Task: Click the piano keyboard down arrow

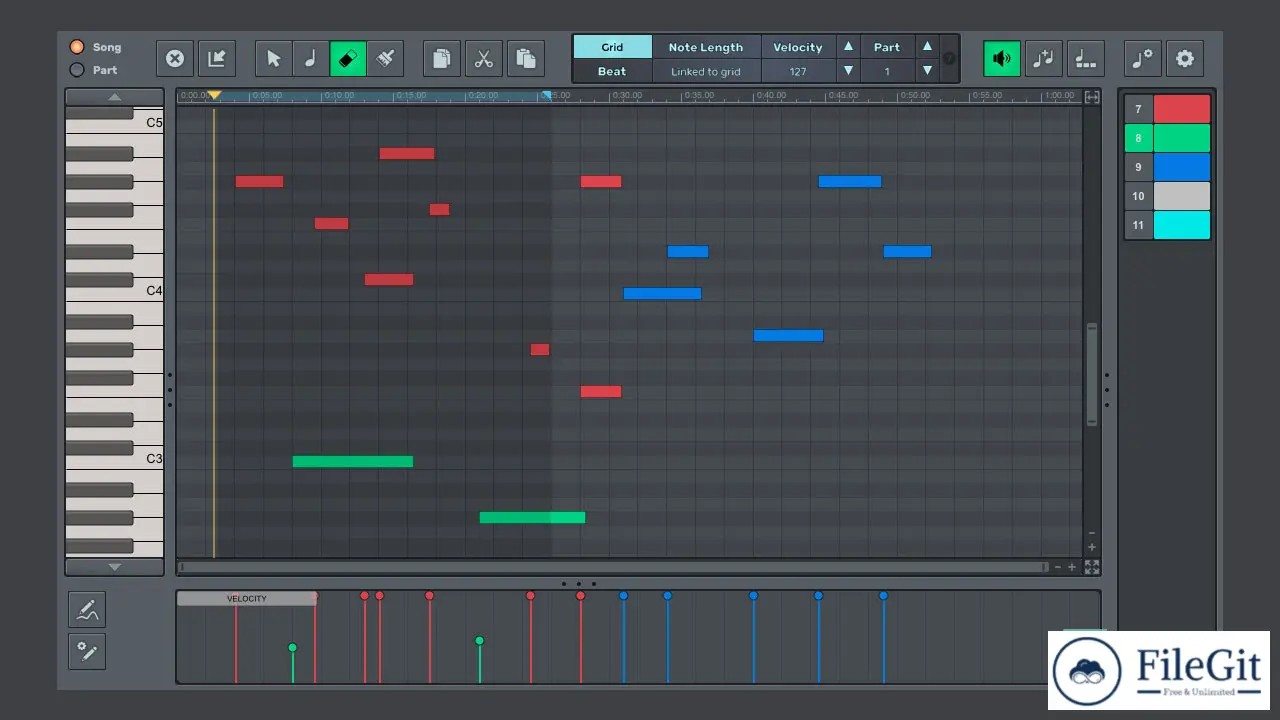Action: 115,567
